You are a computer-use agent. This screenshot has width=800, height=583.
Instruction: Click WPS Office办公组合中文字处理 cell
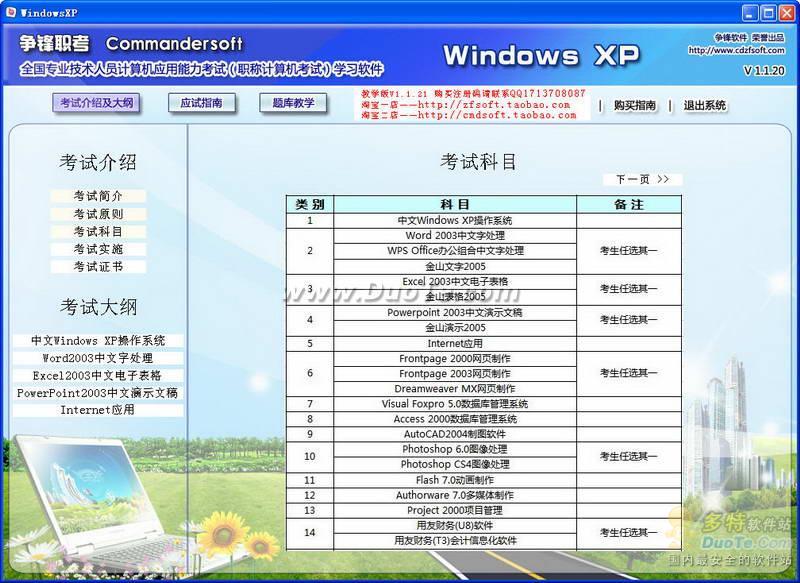point(455,251)
